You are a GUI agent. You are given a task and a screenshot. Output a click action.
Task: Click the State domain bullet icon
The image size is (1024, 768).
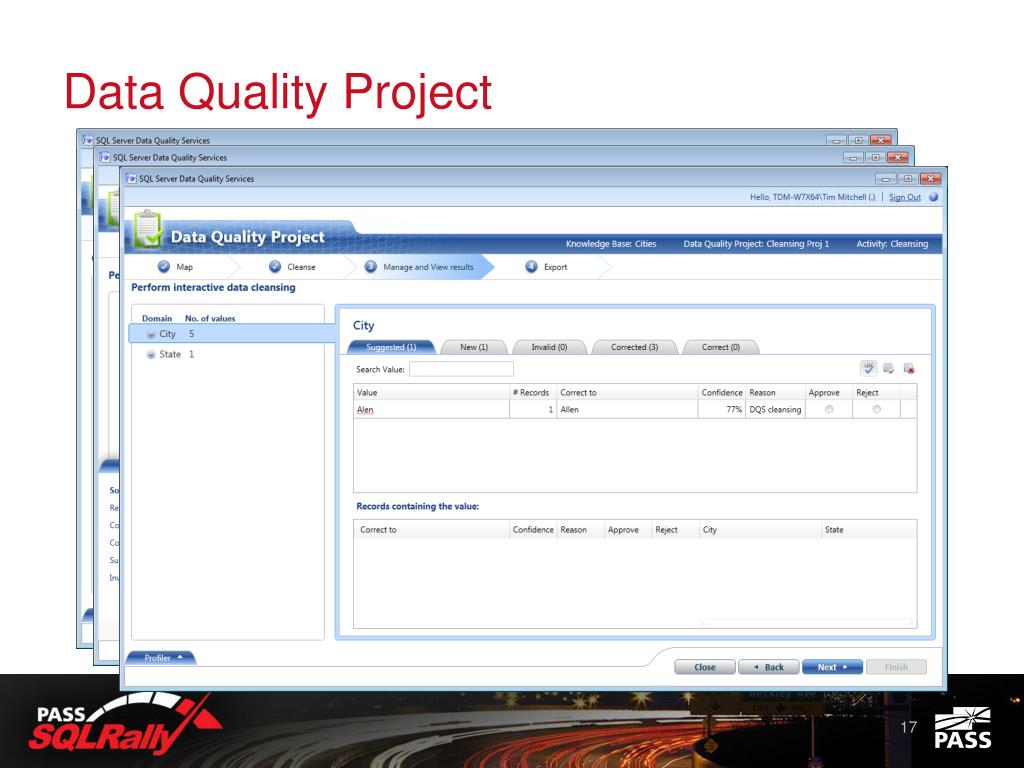(151, 355)
